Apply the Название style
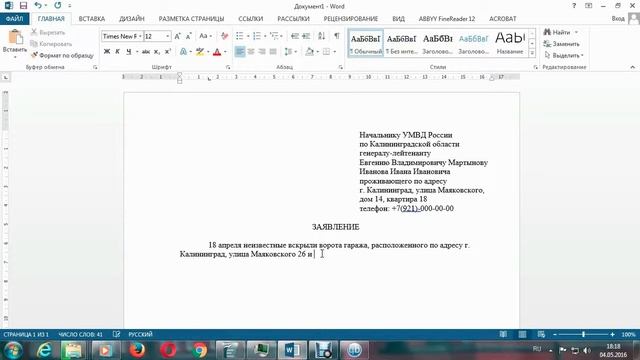Image resolution: width=640 pixels, height=360 pixels. (510, 43)
